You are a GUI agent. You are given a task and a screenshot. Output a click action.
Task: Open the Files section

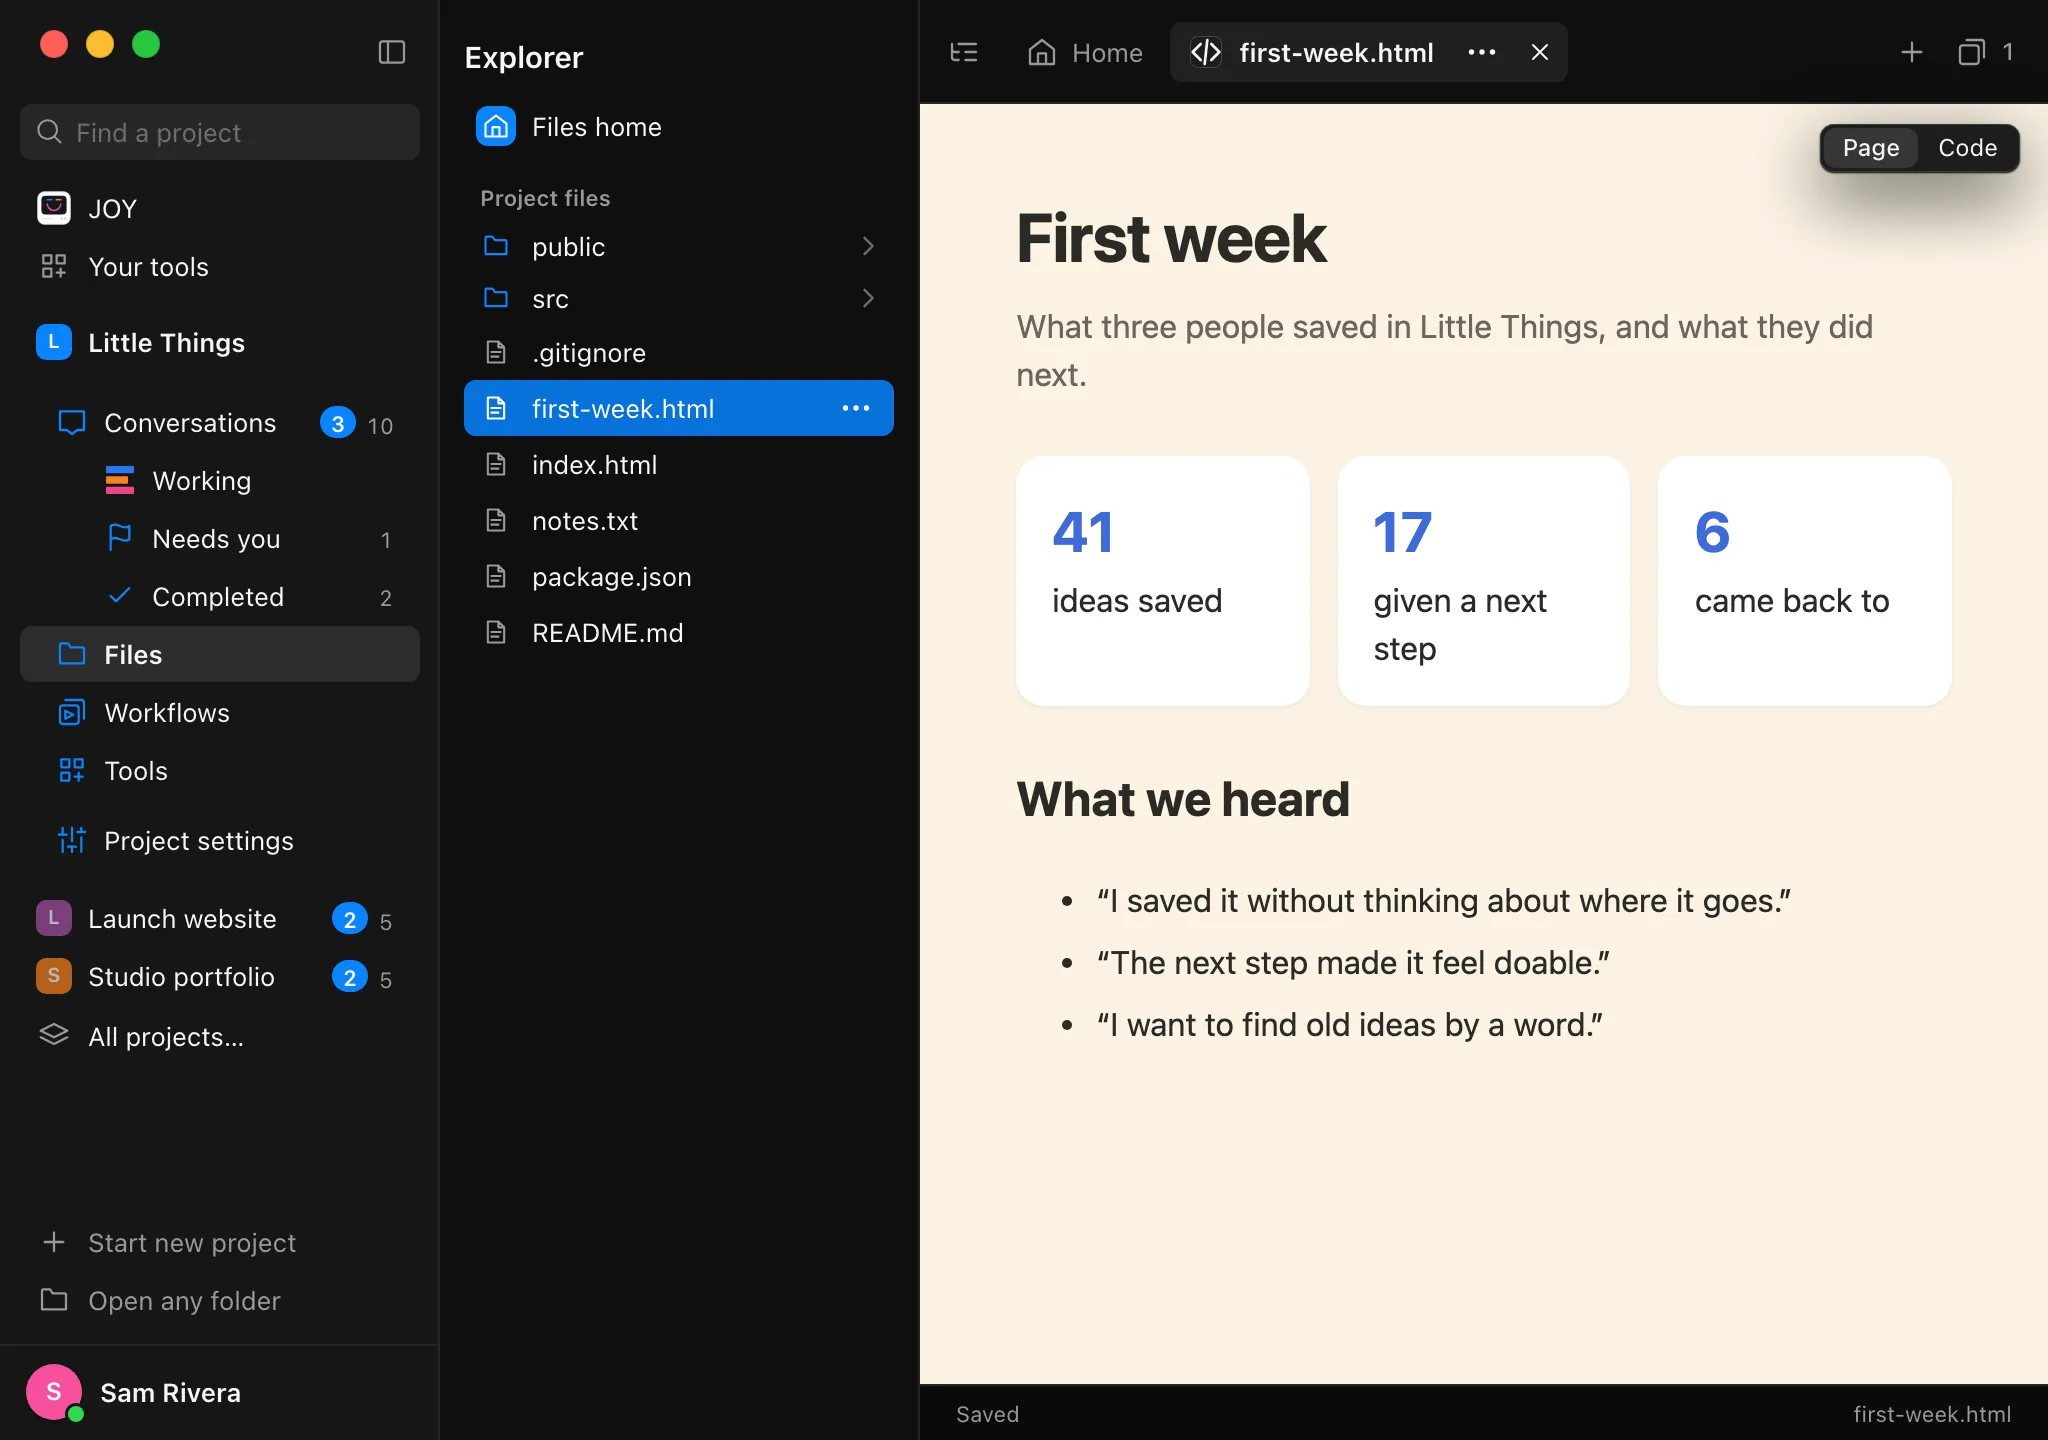(x=220, y=654)
